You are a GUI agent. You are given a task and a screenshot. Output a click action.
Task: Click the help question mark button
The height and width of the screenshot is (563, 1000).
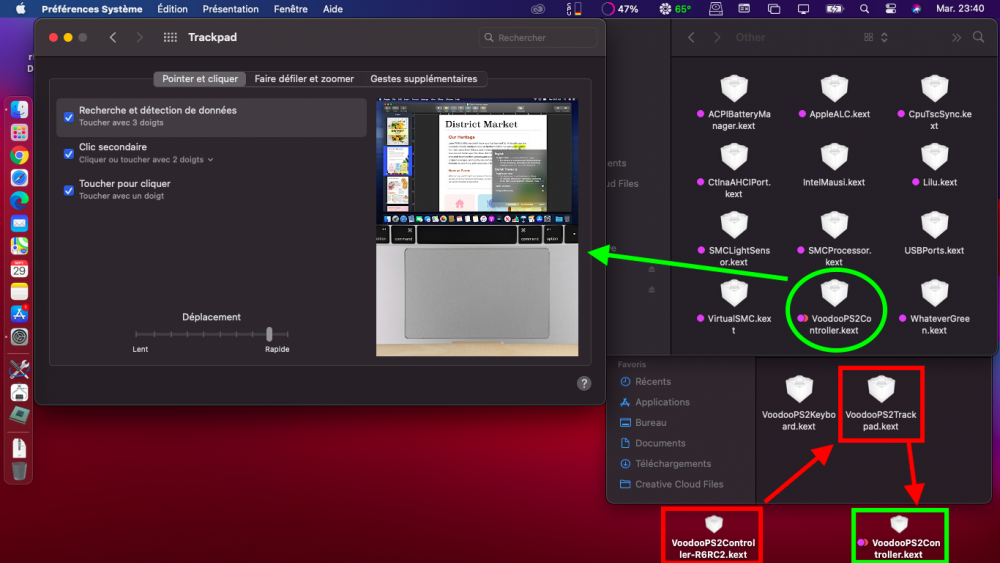point(584,383)
